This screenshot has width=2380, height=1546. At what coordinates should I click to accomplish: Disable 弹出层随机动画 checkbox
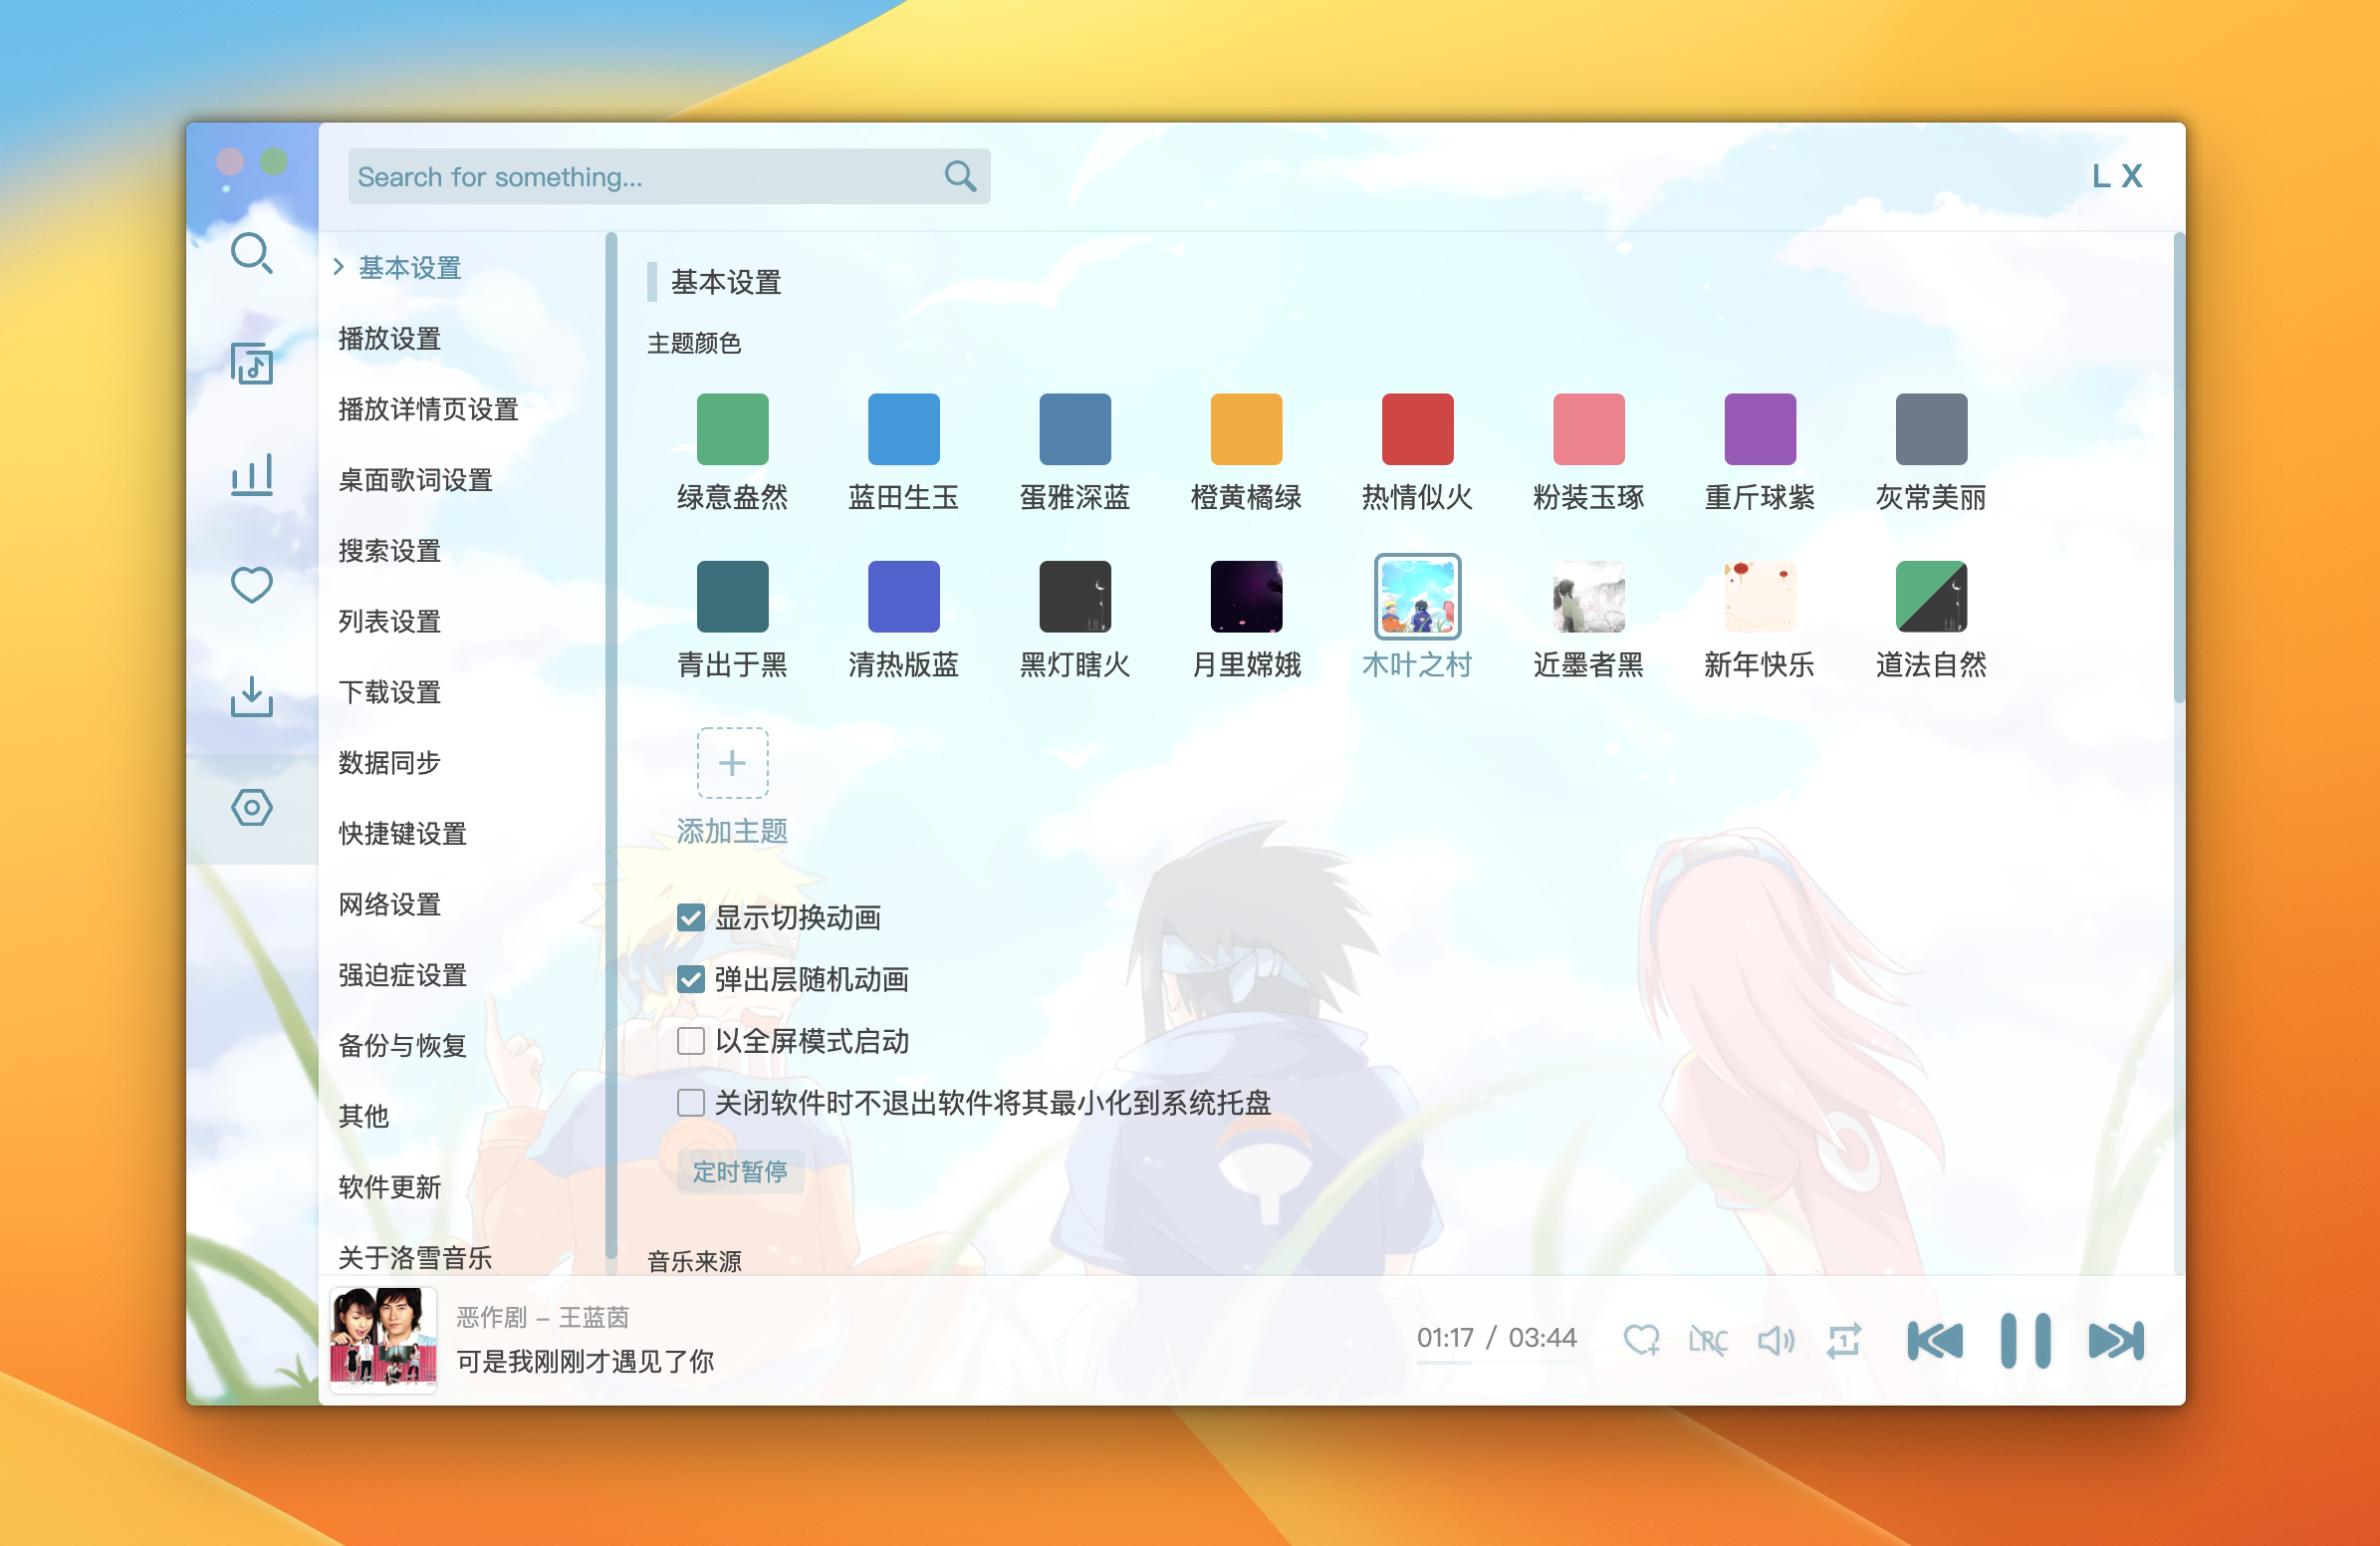pos(690,979)
